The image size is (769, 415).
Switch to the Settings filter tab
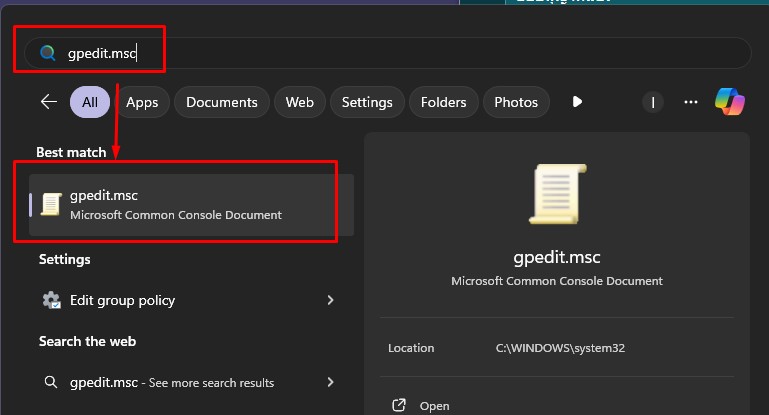point(367,102)
